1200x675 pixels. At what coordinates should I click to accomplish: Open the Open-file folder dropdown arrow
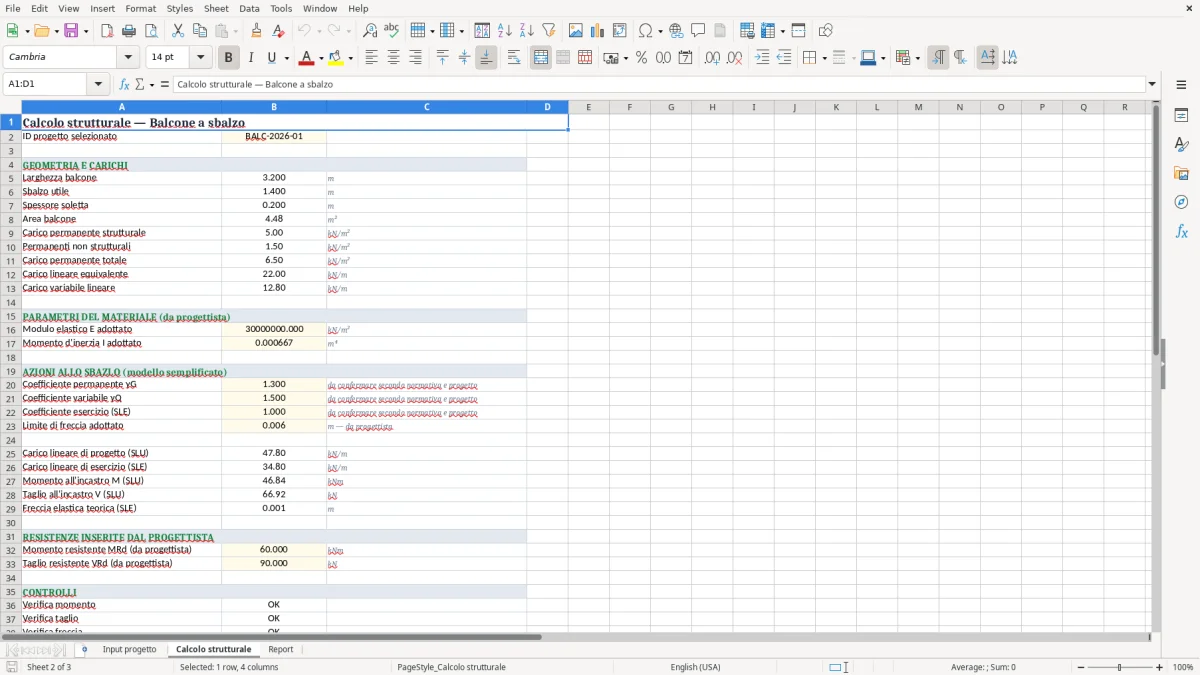pos(55,31)
